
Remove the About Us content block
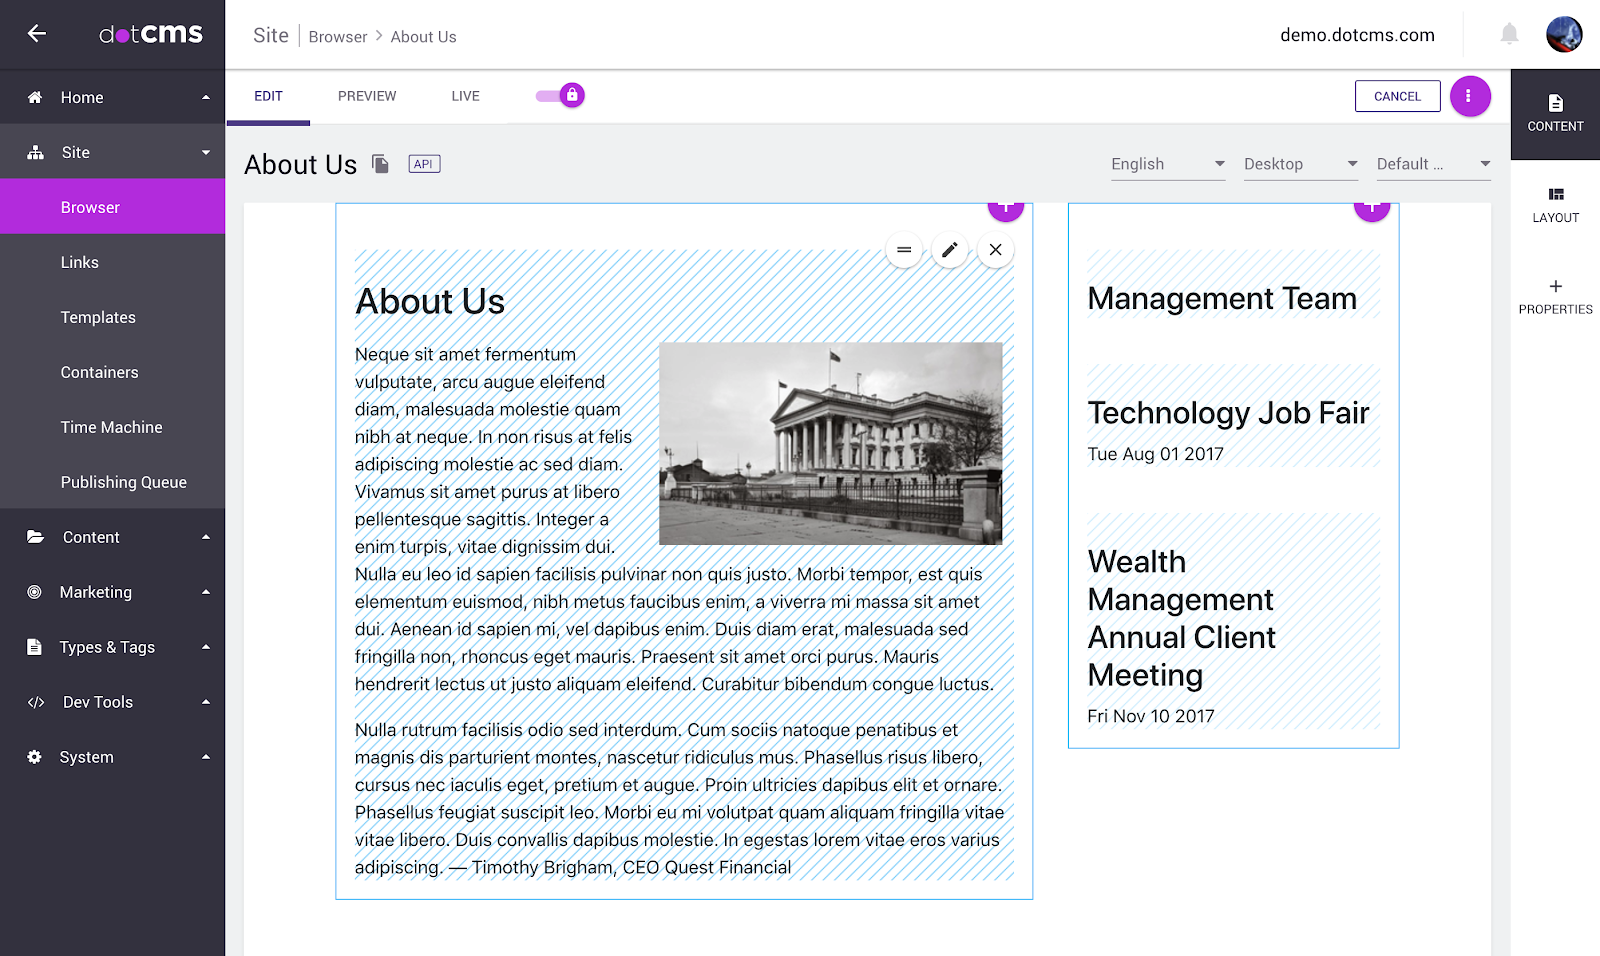tap(996, 250)
